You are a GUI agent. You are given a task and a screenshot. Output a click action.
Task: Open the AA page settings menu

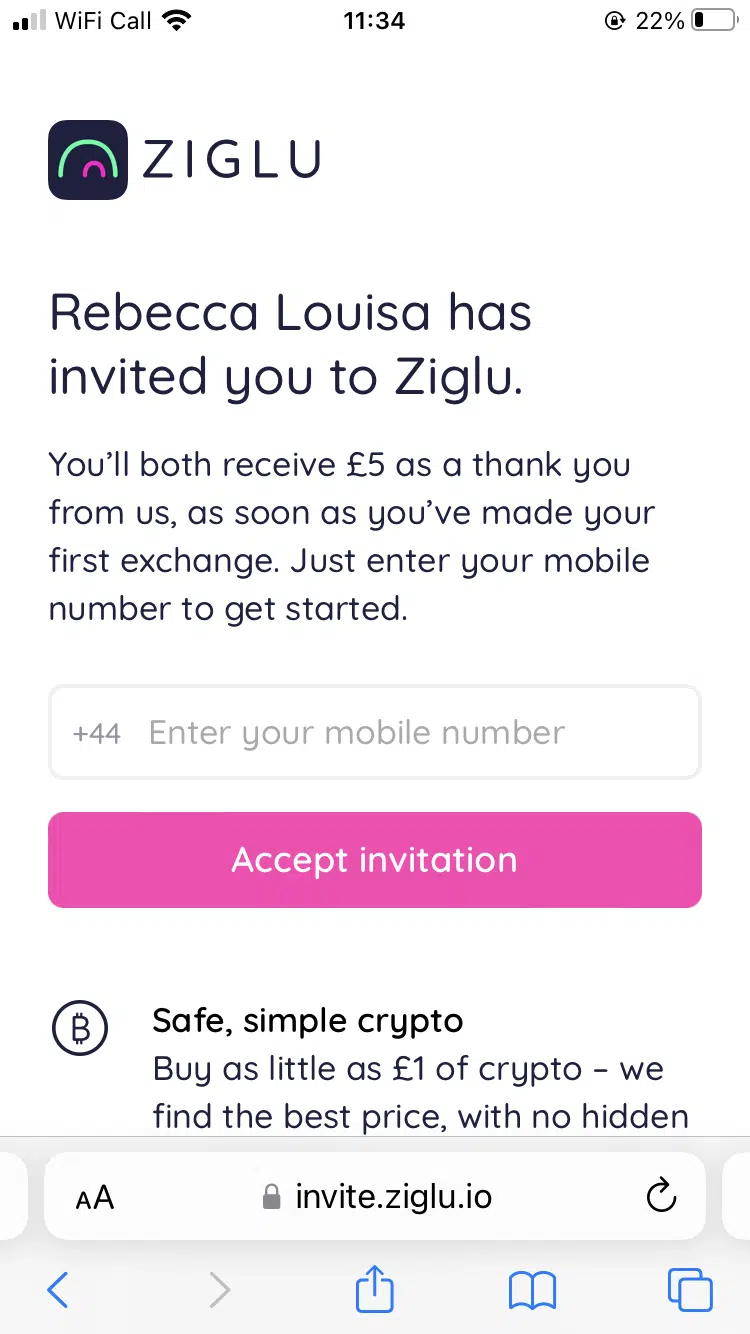(95, 1197)
